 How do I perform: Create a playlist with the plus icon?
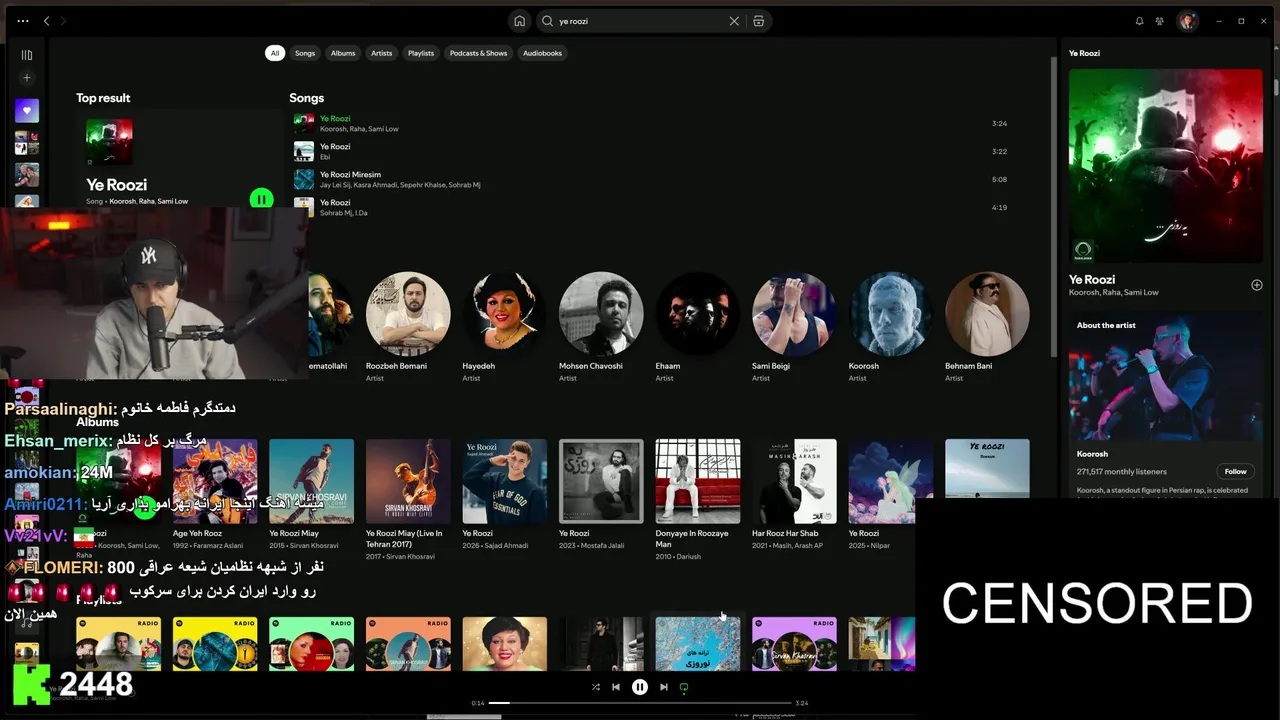click(x=27, y=78)
